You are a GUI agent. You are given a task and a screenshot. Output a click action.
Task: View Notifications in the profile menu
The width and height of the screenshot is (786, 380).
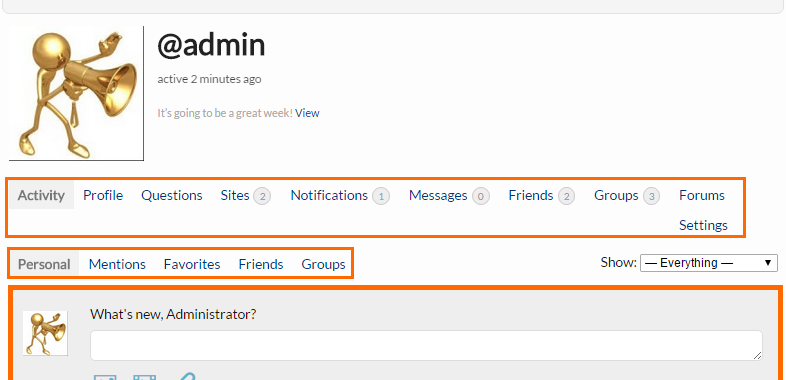(340, 195)
